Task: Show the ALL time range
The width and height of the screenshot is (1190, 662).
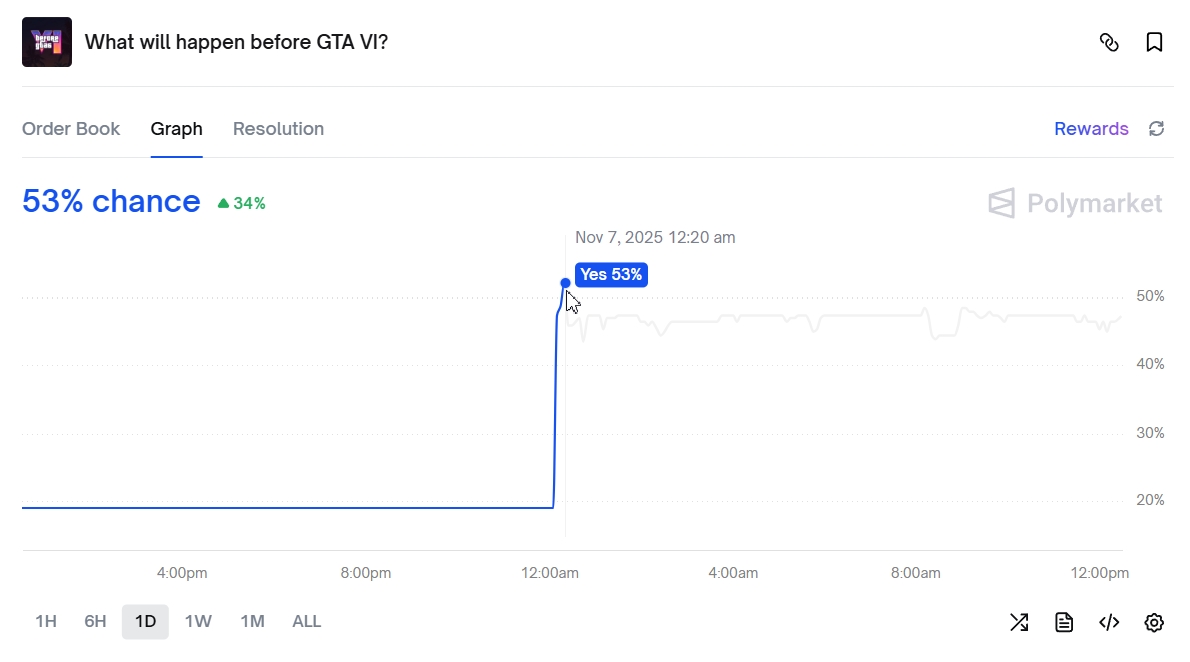Action: tap(306, 621)
